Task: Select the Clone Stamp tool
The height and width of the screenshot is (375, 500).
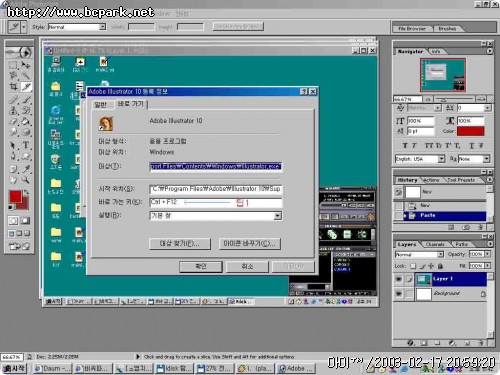Action: coord(13,110)
